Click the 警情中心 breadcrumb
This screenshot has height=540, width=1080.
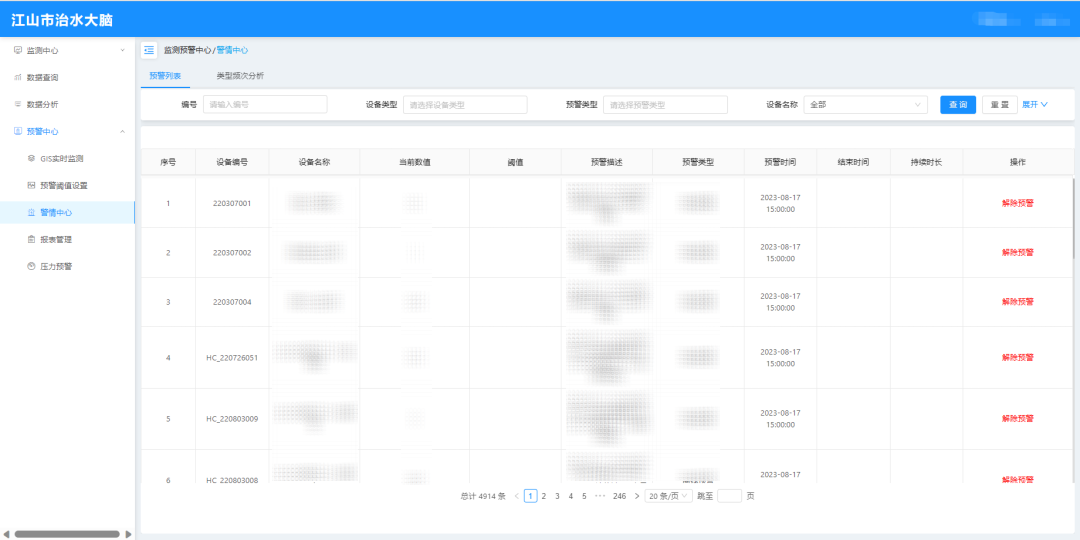pyautogui.click(x=233, y=50)
